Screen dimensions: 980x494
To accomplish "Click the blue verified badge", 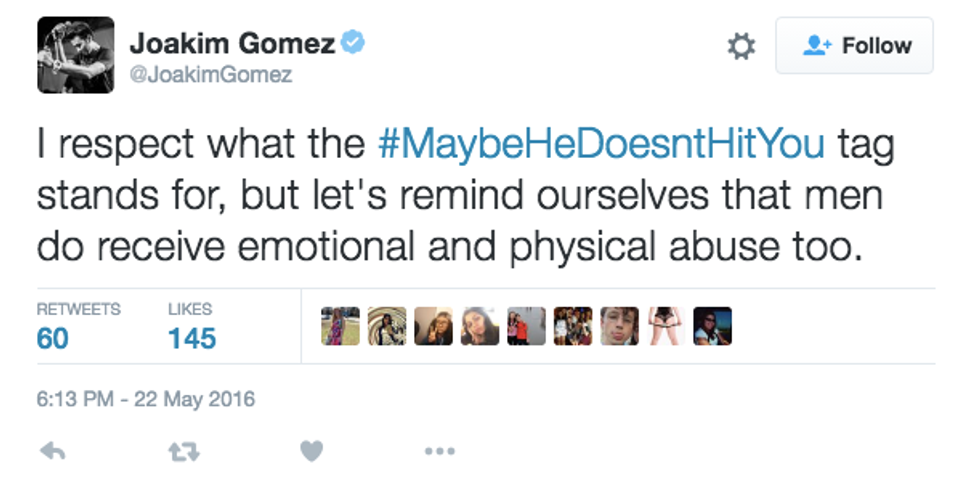I will [353, 43].
